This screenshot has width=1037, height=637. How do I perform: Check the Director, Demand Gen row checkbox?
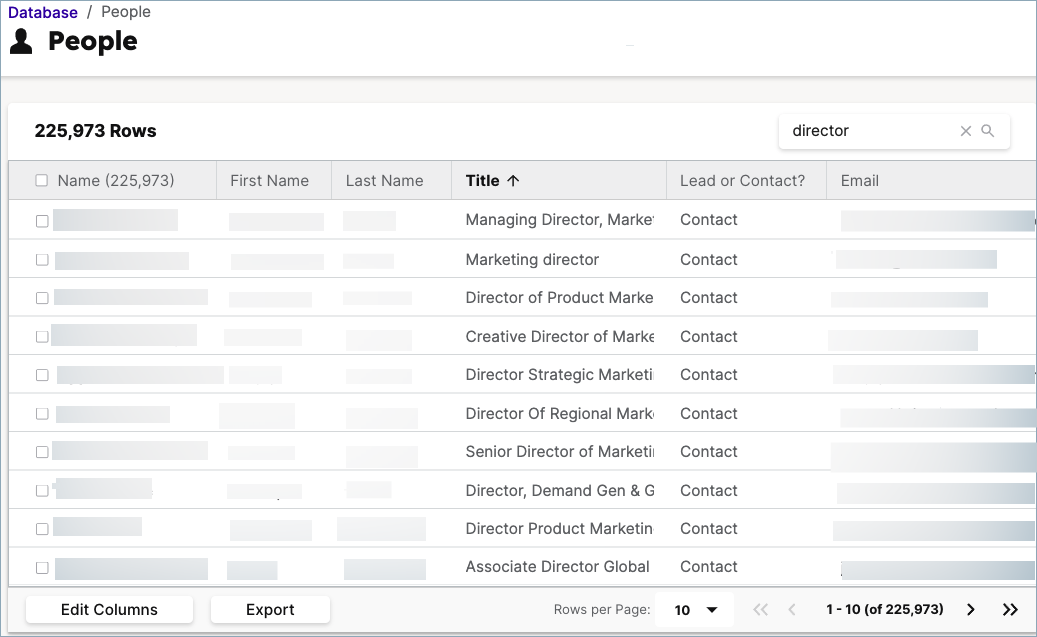[x=42, y=491]
